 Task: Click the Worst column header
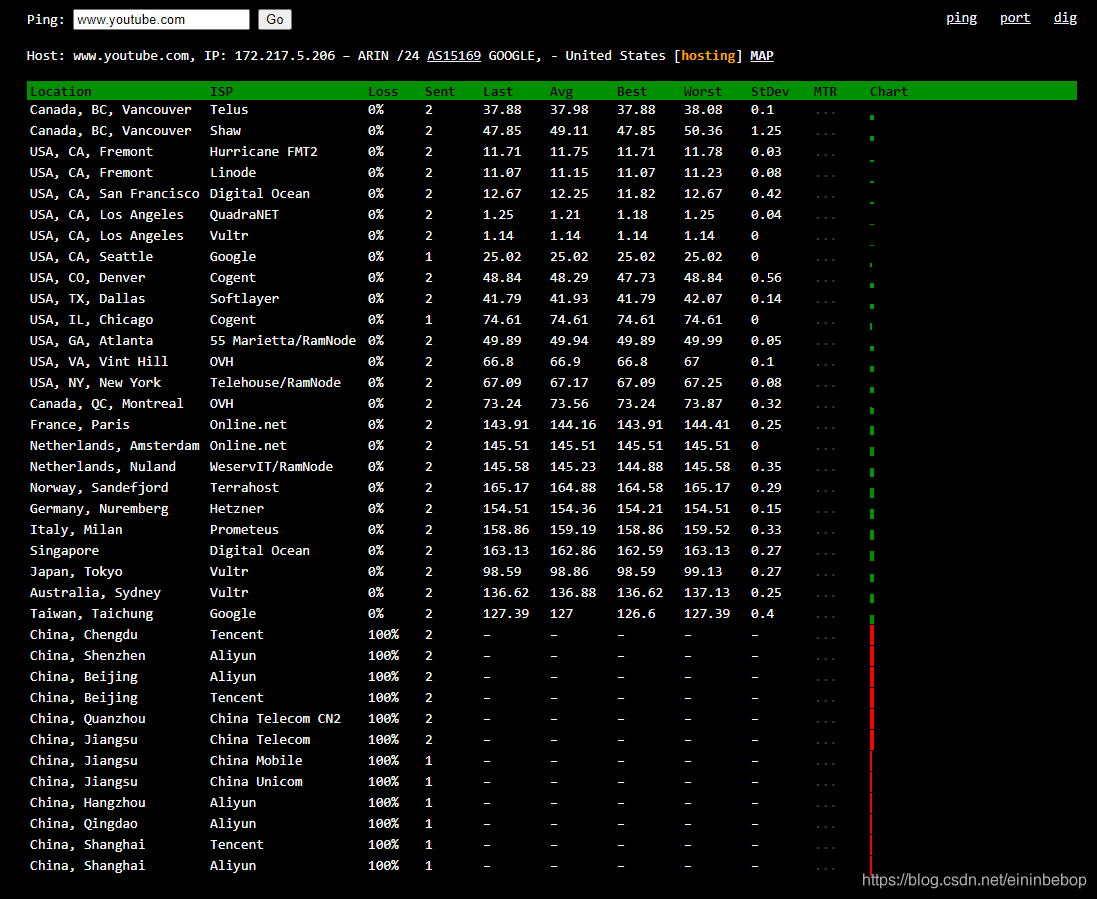pyautogui.click(x=702, y=91)
